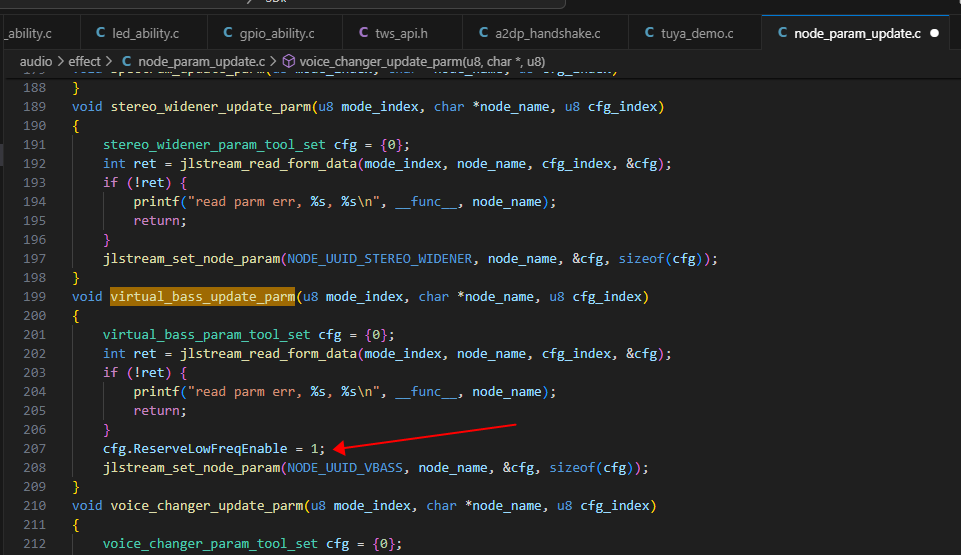Click return statement on line 195
This screenshot has height=555, width=961.
(x=160, y=221)
